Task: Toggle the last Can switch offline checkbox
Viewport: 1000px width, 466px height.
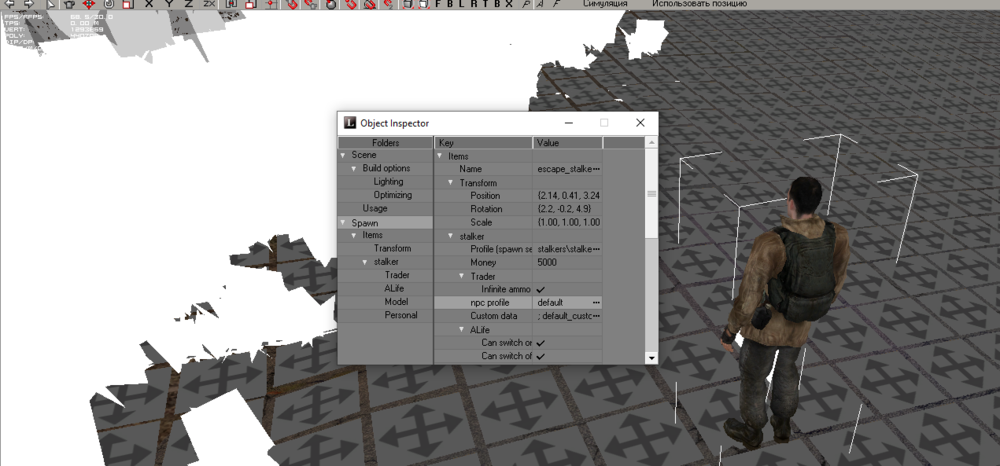Action: [541, 356]
